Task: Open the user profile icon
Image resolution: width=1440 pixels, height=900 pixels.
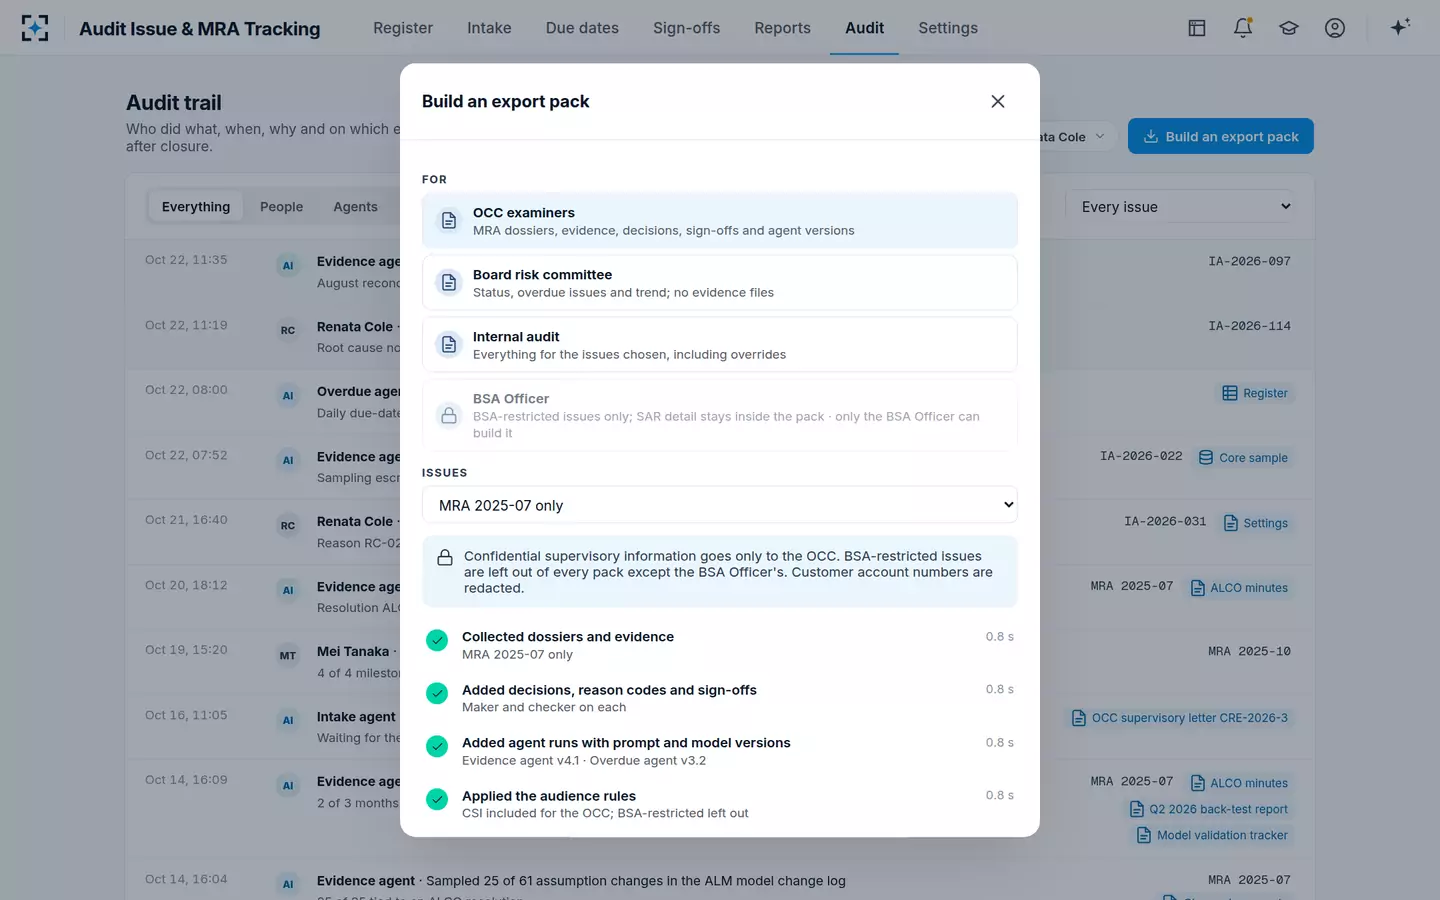Action: click(x=1335, y=28)
